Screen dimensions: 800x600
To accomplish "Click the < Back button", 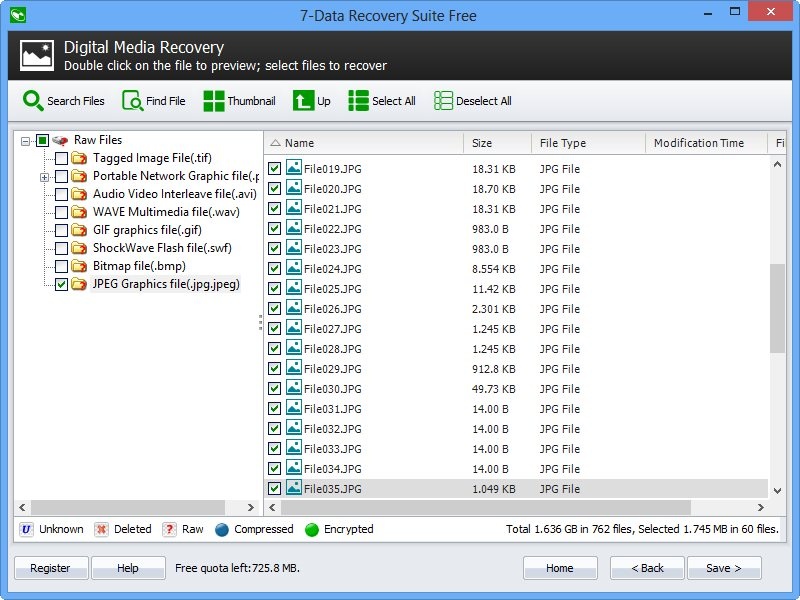I will pos(647,568).
